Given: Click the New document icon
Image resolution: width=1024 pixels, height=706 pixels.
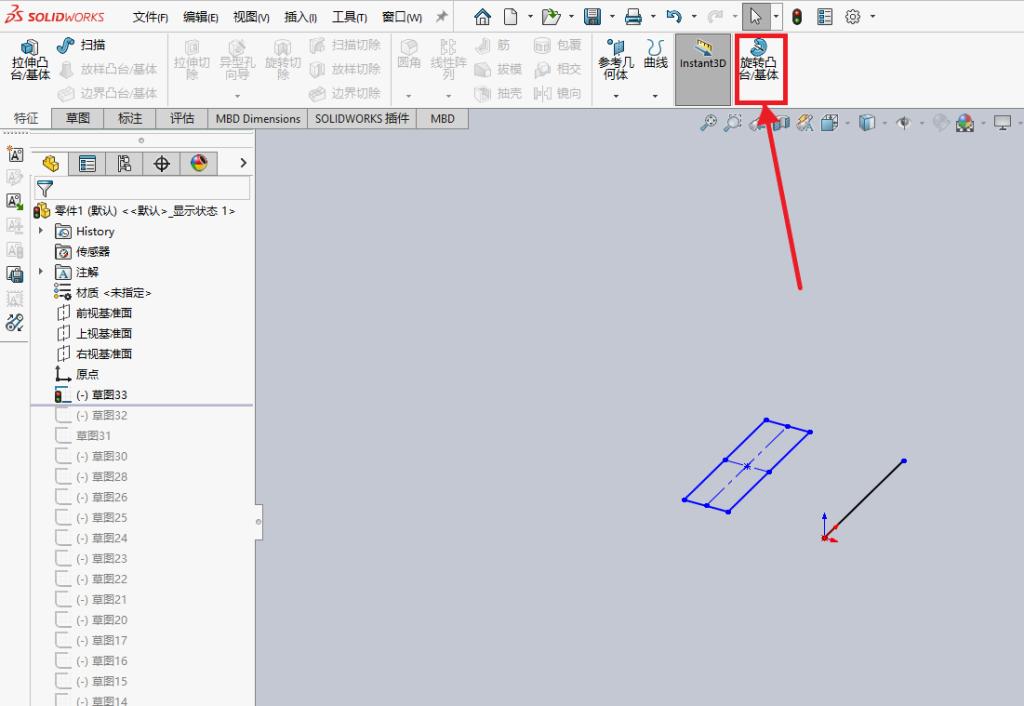Looking at the screenshot, I should pos(511,16).
